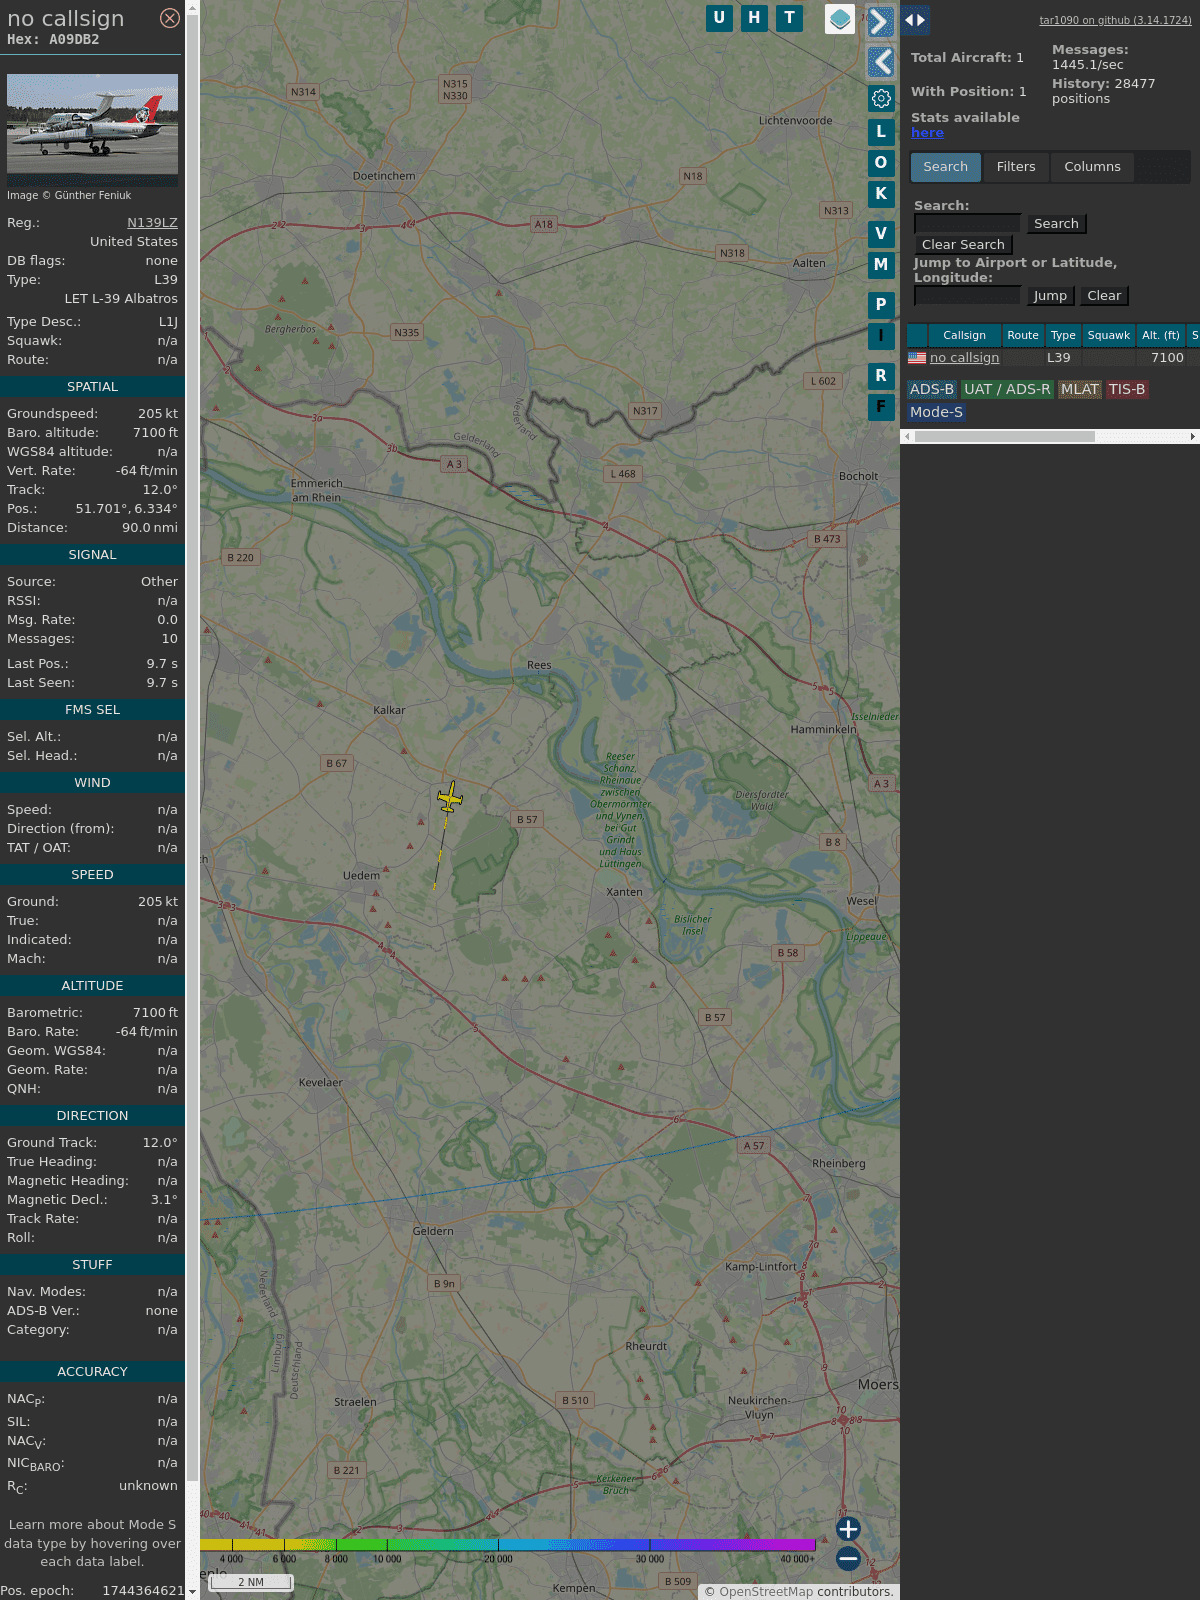Sort table by Type column header
The image size is (1200, 1600).
tap(1063, 335)
